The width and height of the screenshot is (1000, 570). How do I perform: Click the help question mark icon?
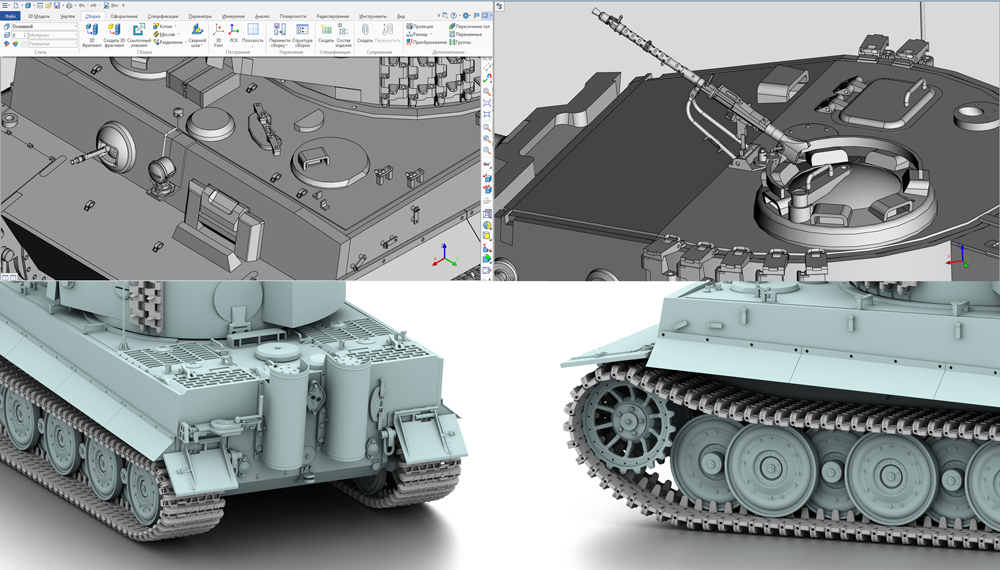[x=453, y=15]
